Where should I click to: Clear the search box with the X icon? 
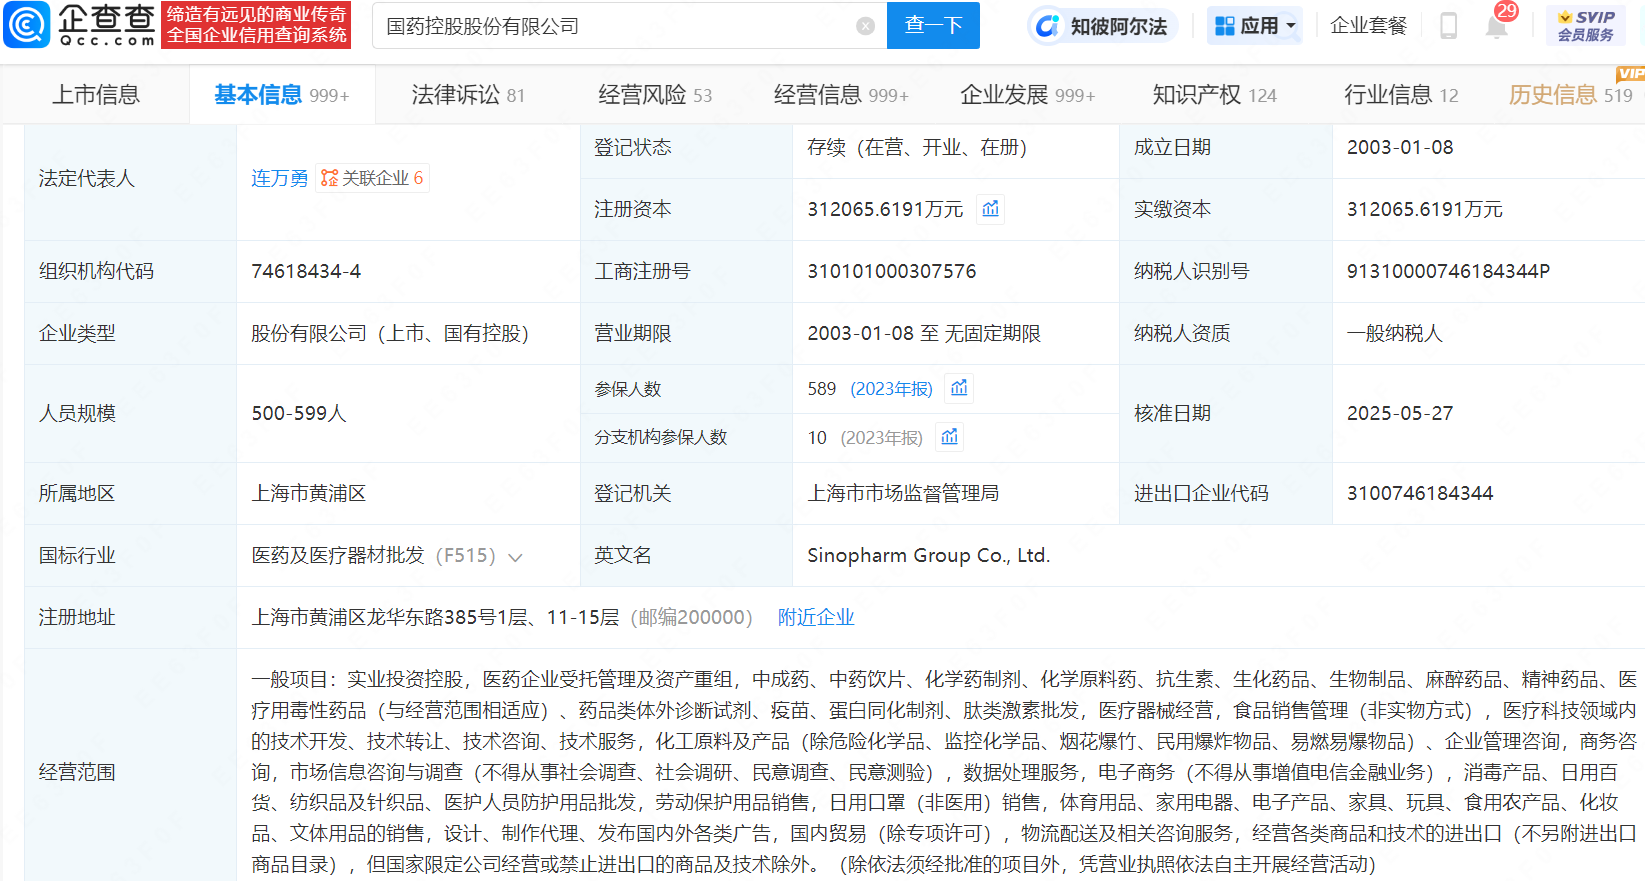pyautogui.click(x=866, y=26)
